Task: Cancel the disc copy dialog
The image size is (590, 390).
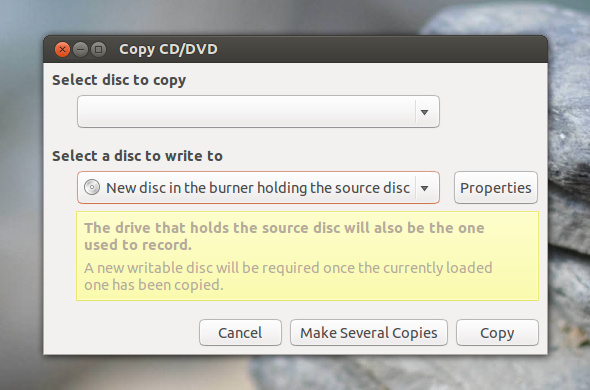Action: click(240, 332)
